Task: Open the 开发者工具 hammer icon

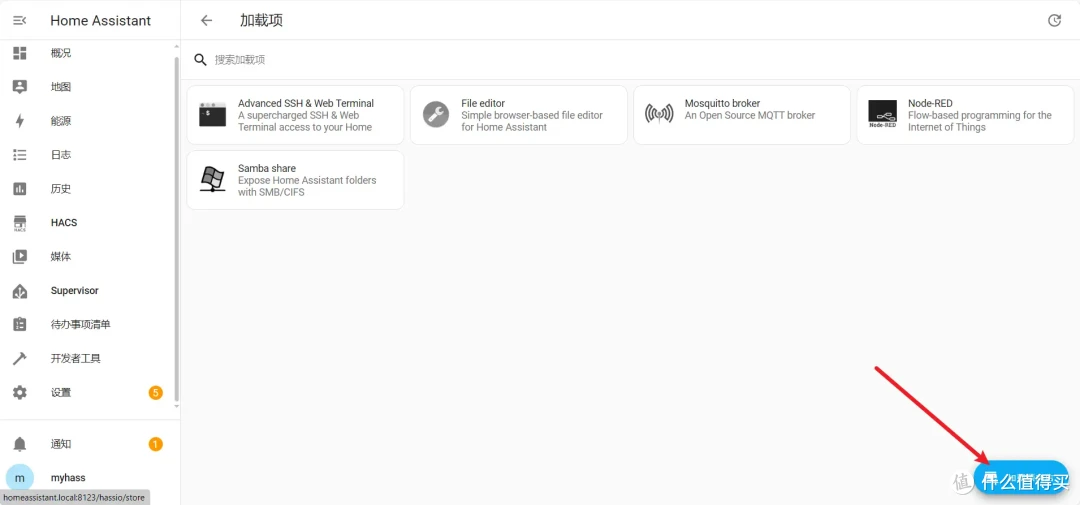Action: click(x=19, y=359)
